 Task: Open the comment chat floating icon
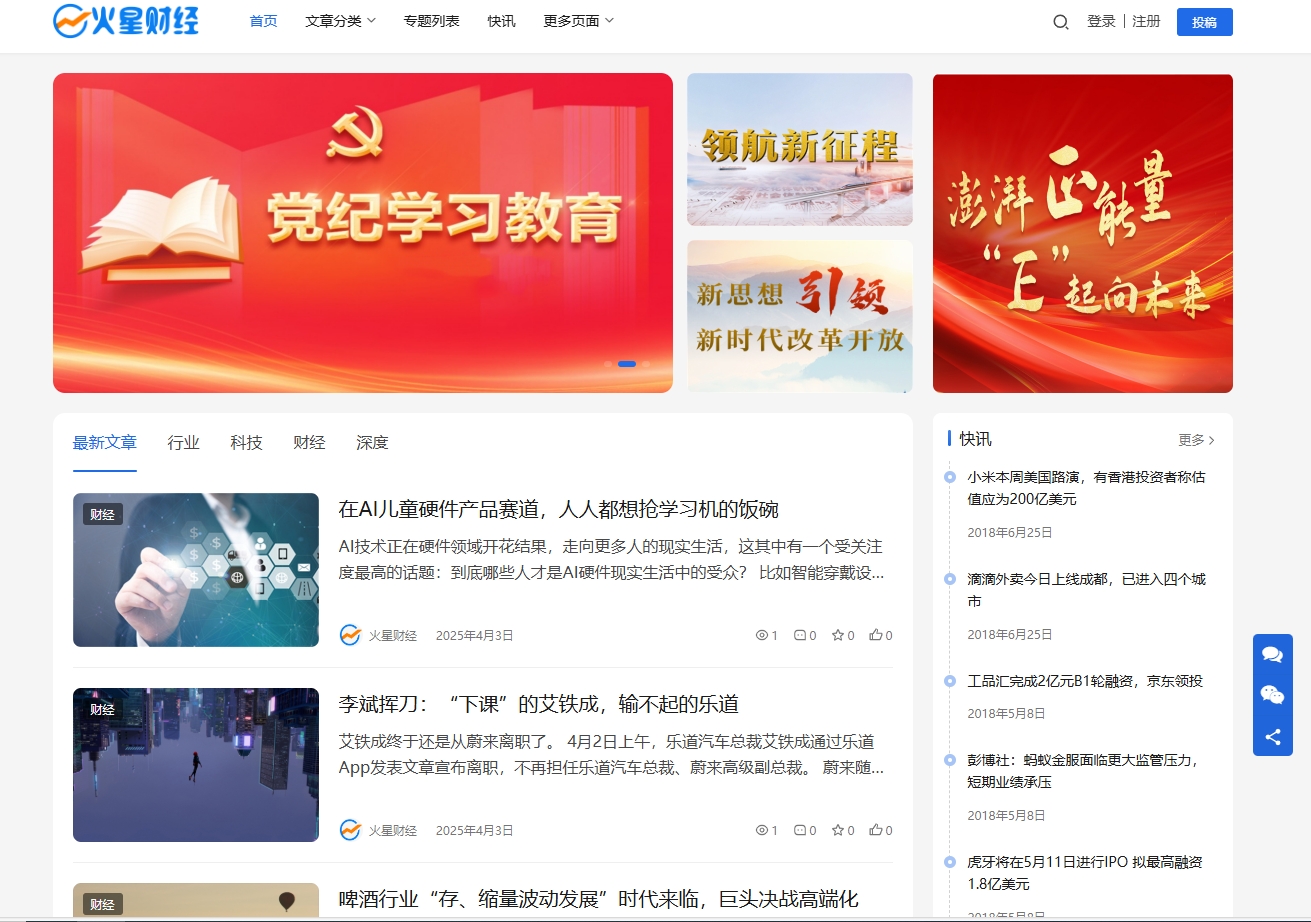pyautogui.click(x=1272, y=655)
